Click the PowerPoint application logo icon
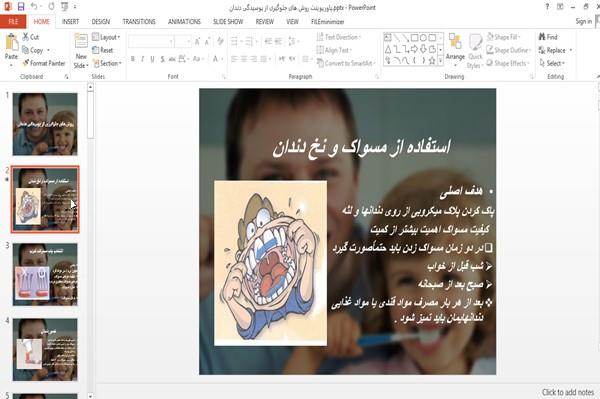This screenshot has width=600, height=399. tap(7, 7)
